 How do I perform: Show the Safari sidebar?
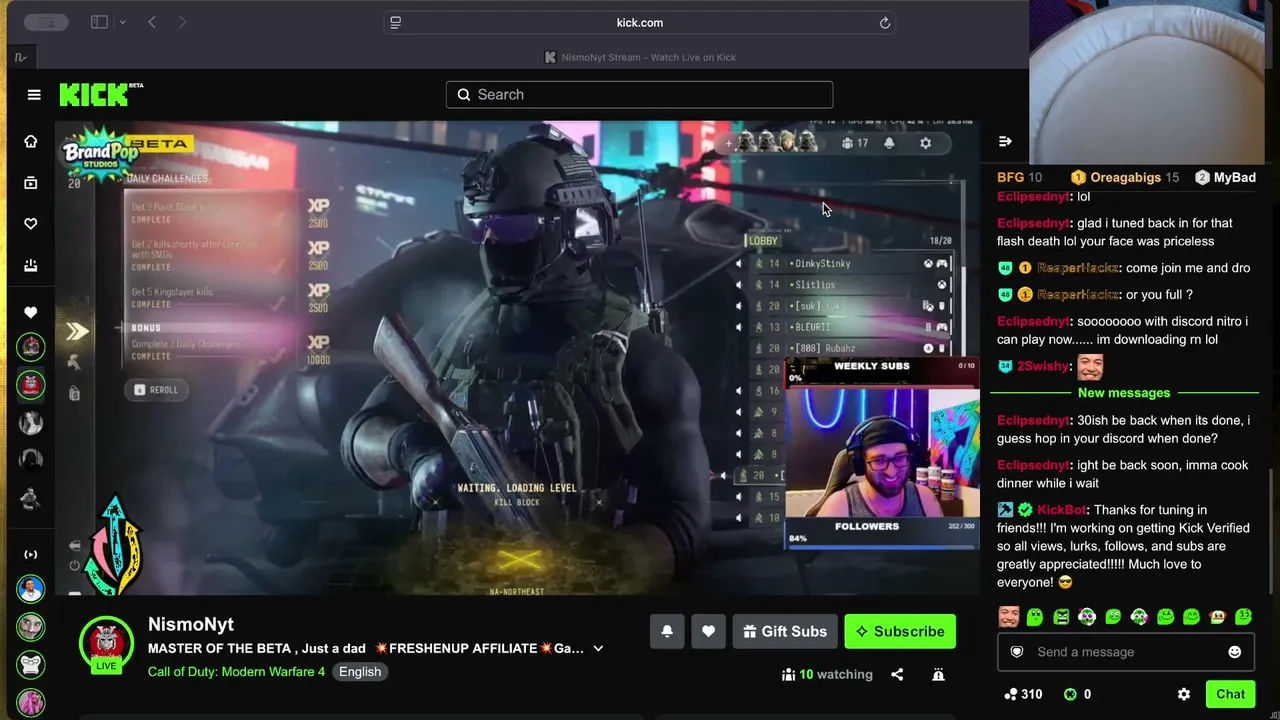click(x=99, y=22)
